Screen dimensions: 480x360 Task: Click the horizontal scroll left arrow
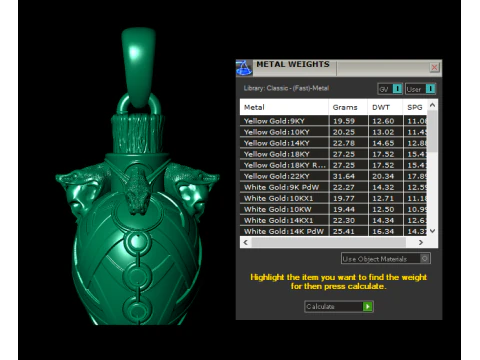pos(246,242)
